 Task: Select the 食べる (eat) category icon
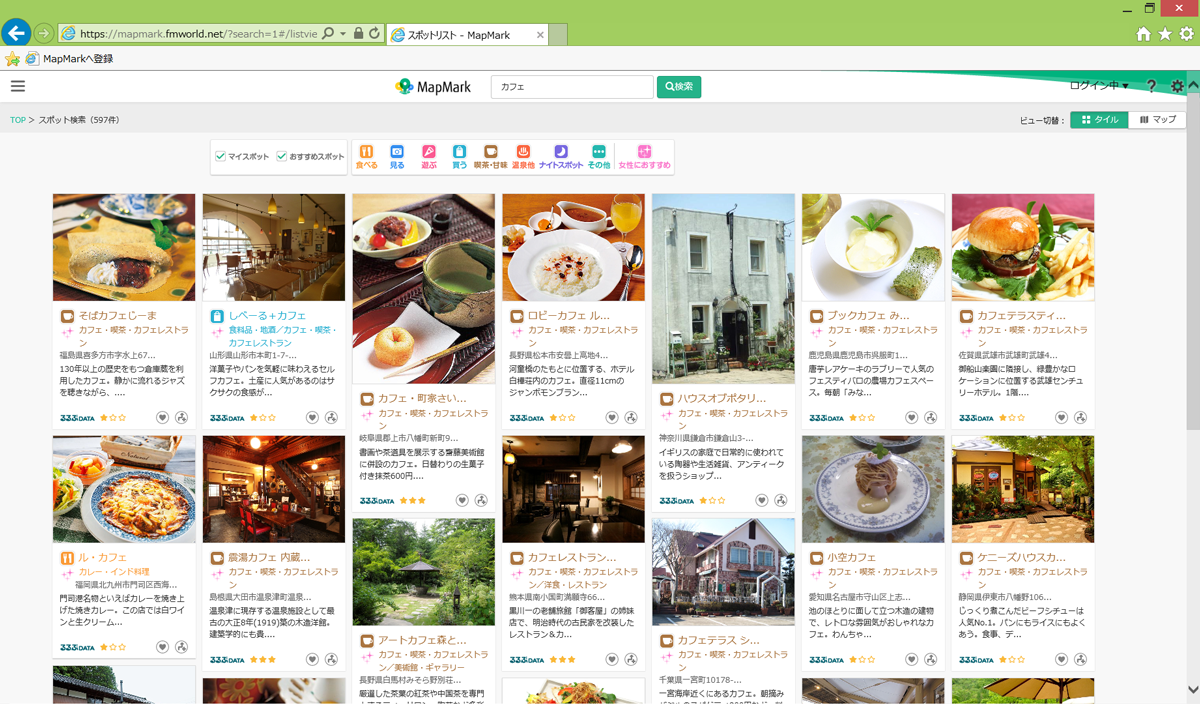click(x=367, y=157)
